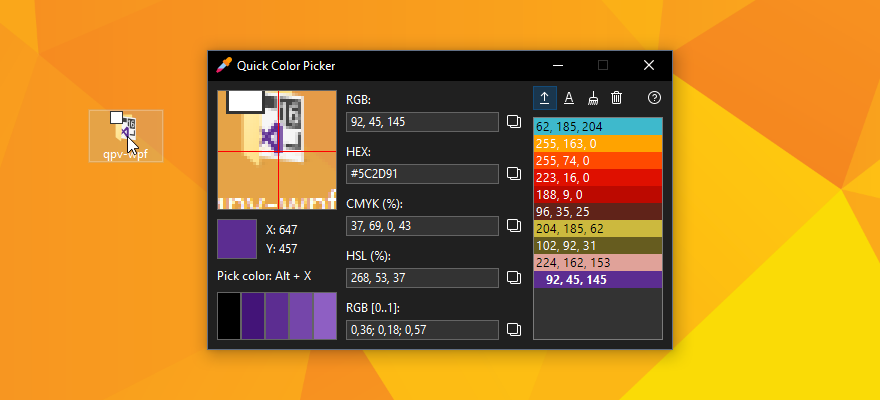This screenshot has height=400, width=880.
Task: Pick the 223, 16, 0 history color
Action: click(x=597, y=178)
